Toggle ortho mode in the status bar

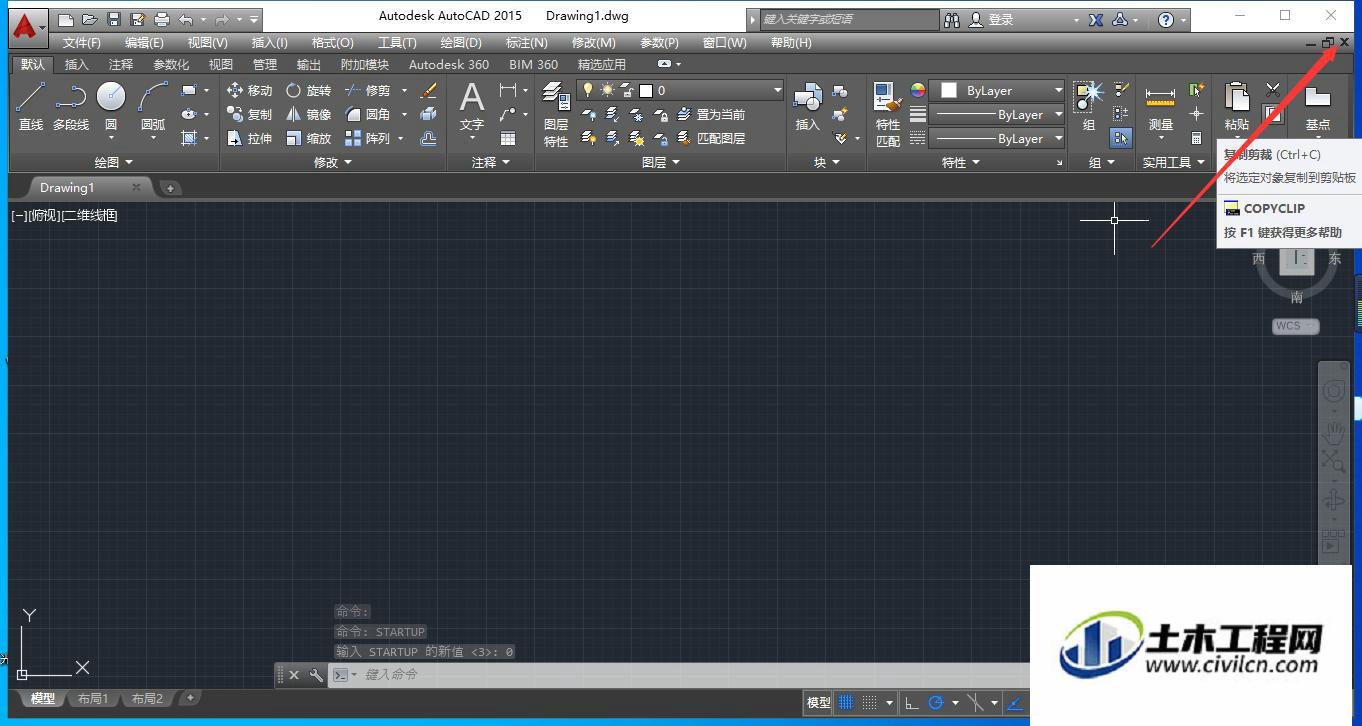point(912,702)
